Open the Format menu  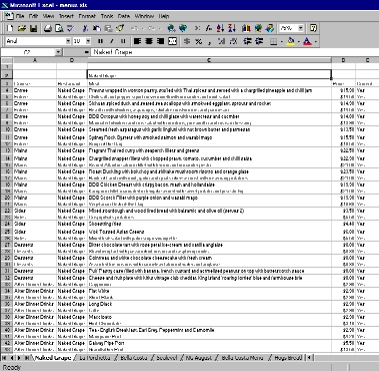tap(87, 16)
